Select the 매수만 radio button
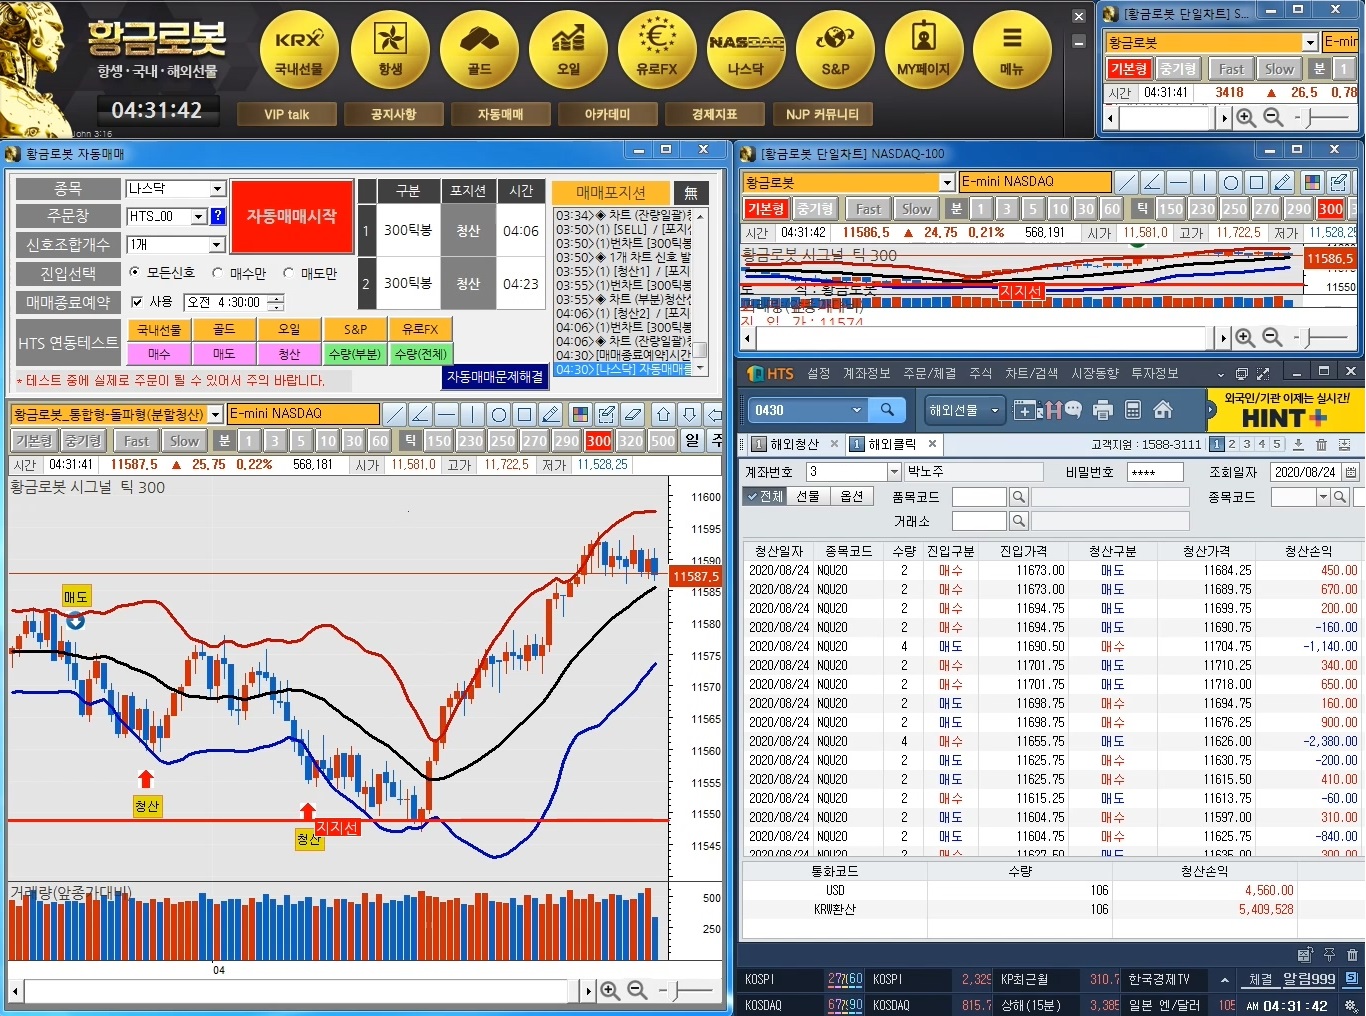1366x1016 pixels. pos(217,272)
